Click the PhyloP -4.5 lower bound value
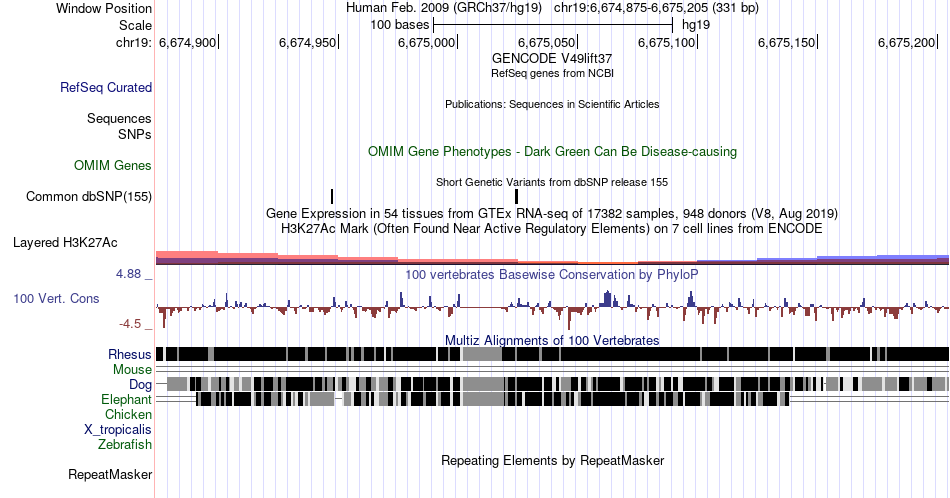Screen dimensions: 950x498 [x=130, y=324]
